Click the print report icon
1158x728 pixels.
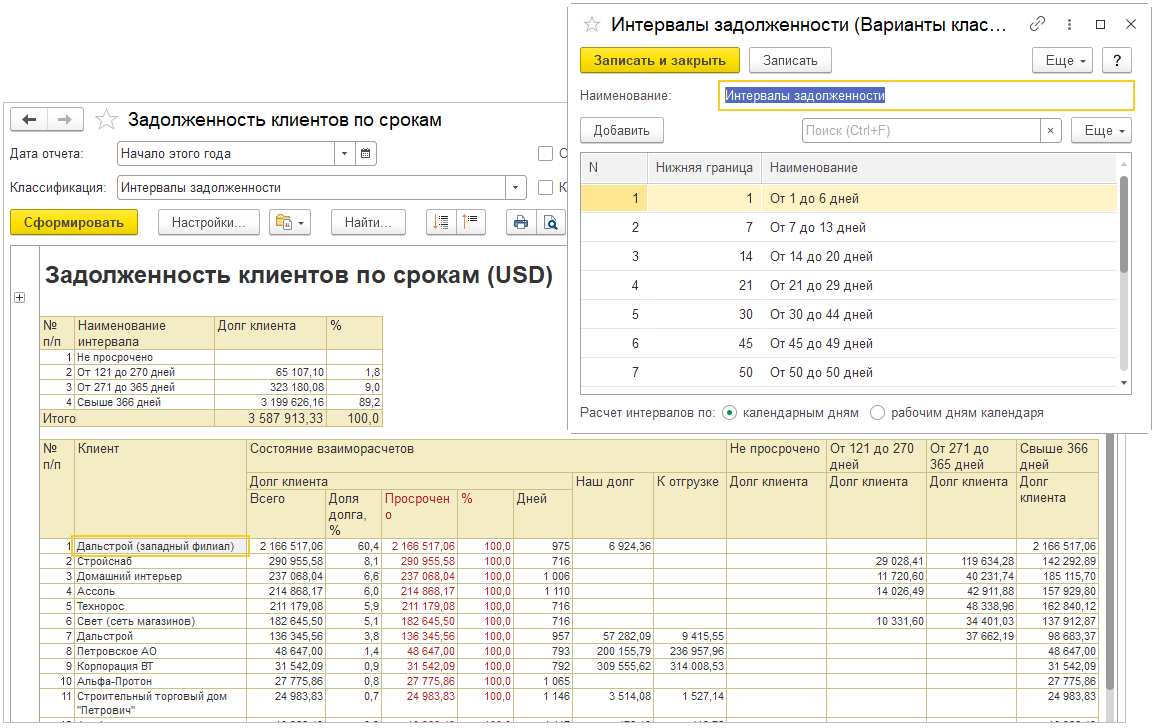pos(520,222)
